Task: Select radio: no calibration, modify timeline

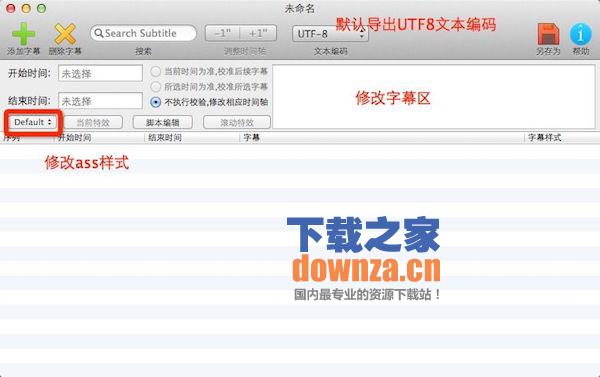Action: coord(155,102)
